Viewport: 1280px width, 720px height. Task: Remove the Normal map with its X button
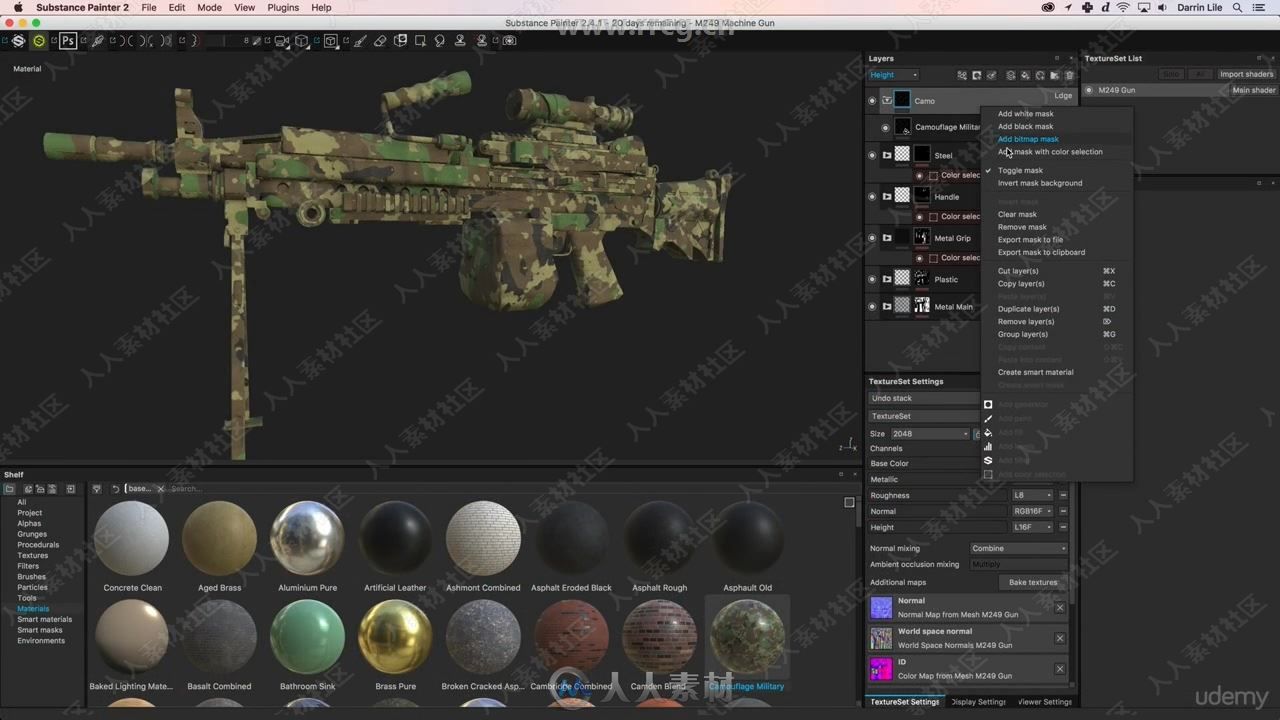(1060, 607)
